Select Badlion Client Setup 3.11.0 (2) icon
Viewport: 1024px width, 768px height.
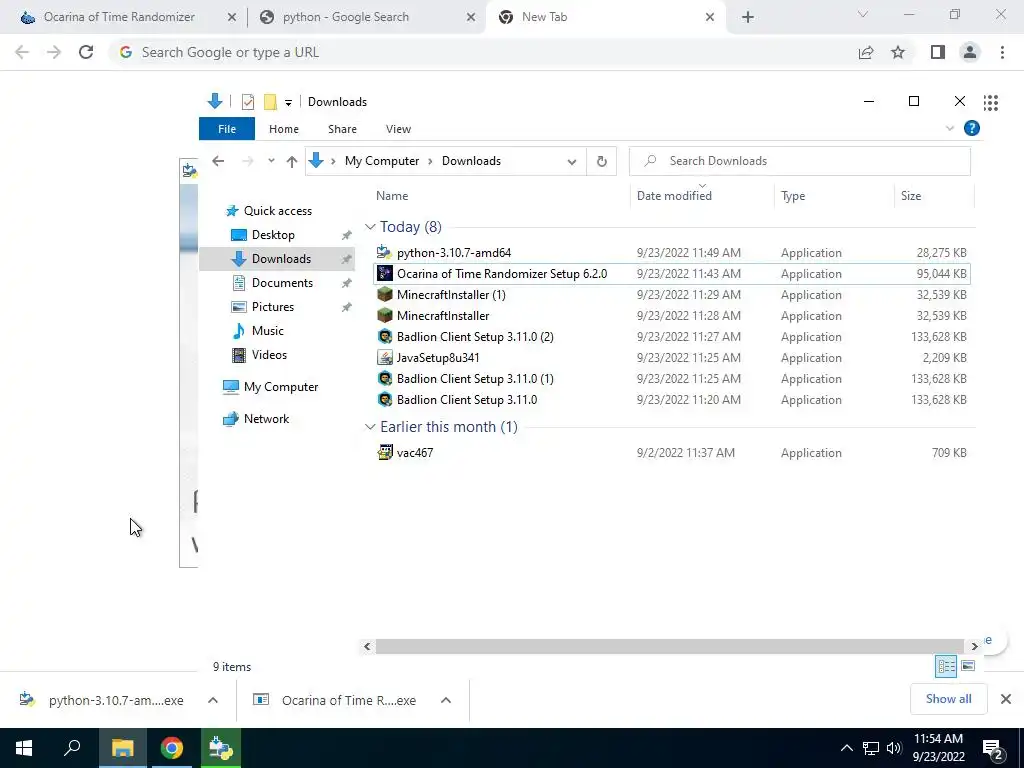click(x=385, y=337)
